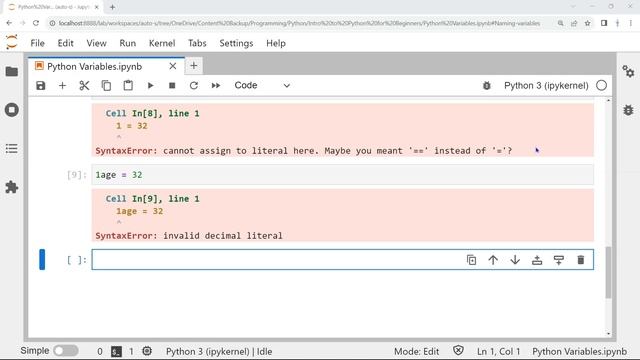Open the browser zoom magnifier icon
This screenshot has height=360, width=640.
tap(561, 23)
